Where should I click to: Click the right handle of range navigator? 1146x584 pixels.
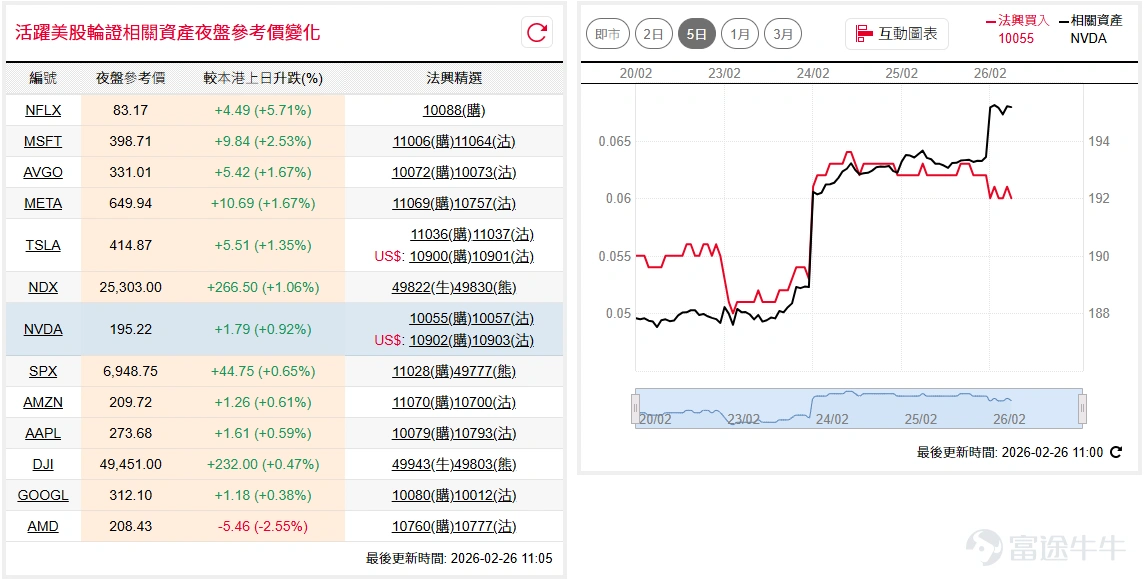[x=1082, y=408]
